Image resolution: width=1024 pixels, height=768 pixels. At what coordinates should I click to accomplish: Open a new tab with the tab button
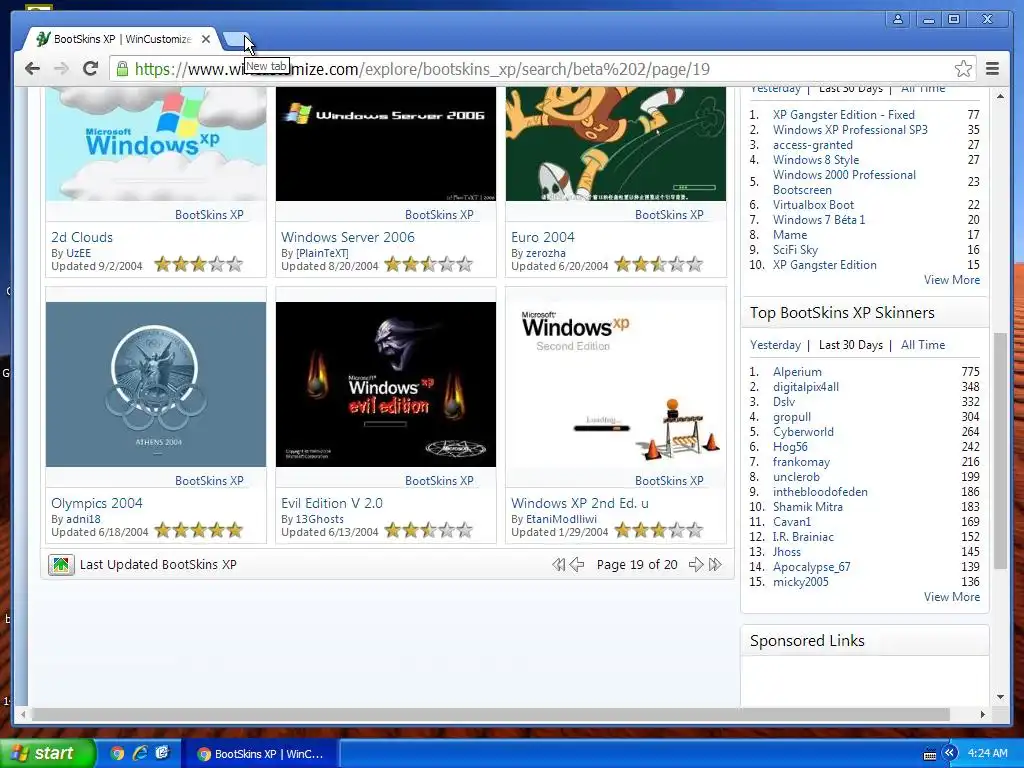coord(235,40)
